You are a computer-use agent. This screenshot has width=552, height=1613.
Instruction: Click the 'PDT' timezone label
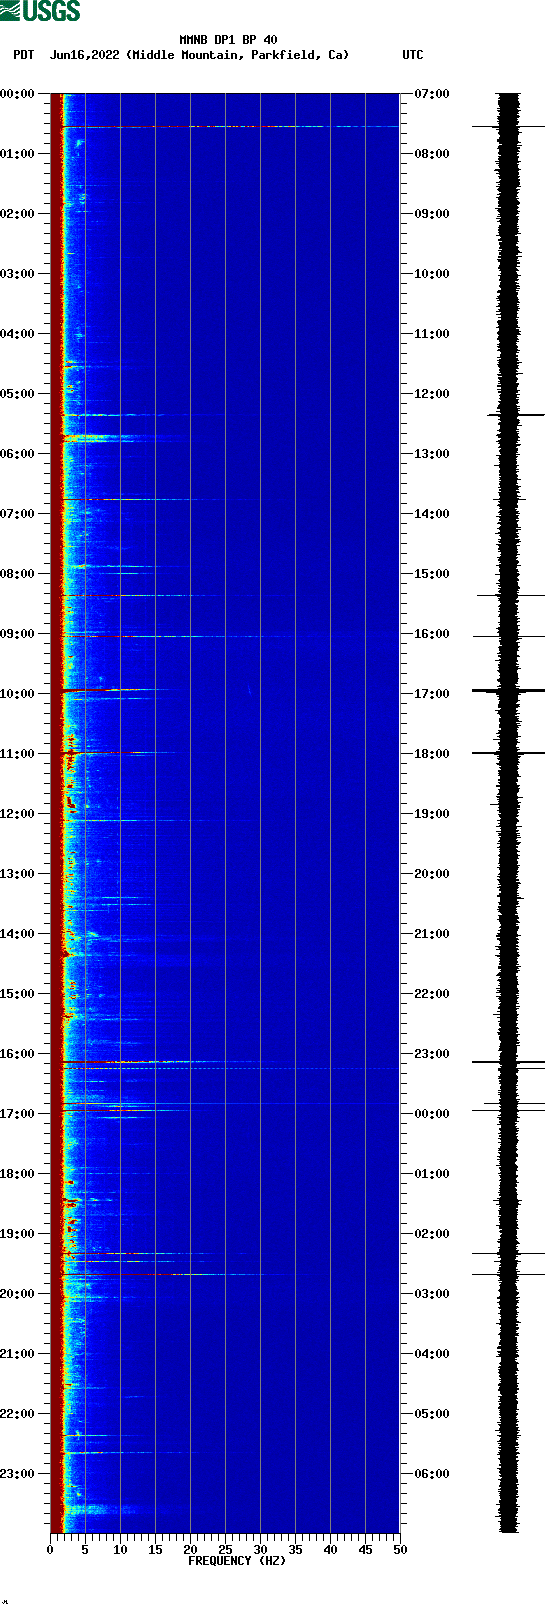pos(23,55)
